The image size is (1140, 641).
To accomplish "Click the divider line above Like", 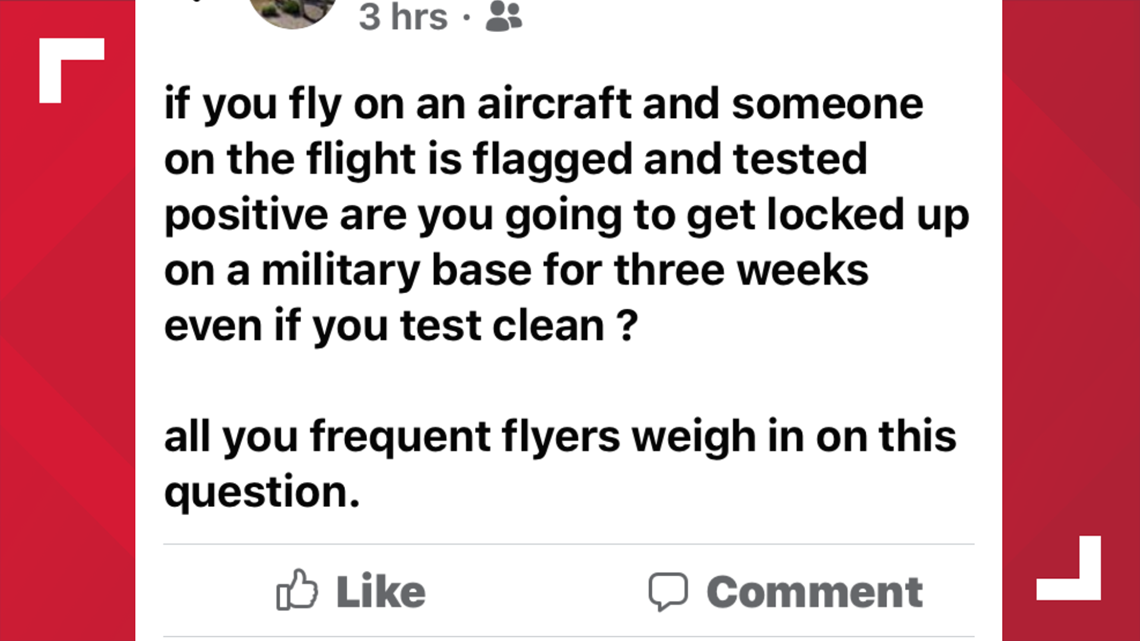I will point(569,544).
